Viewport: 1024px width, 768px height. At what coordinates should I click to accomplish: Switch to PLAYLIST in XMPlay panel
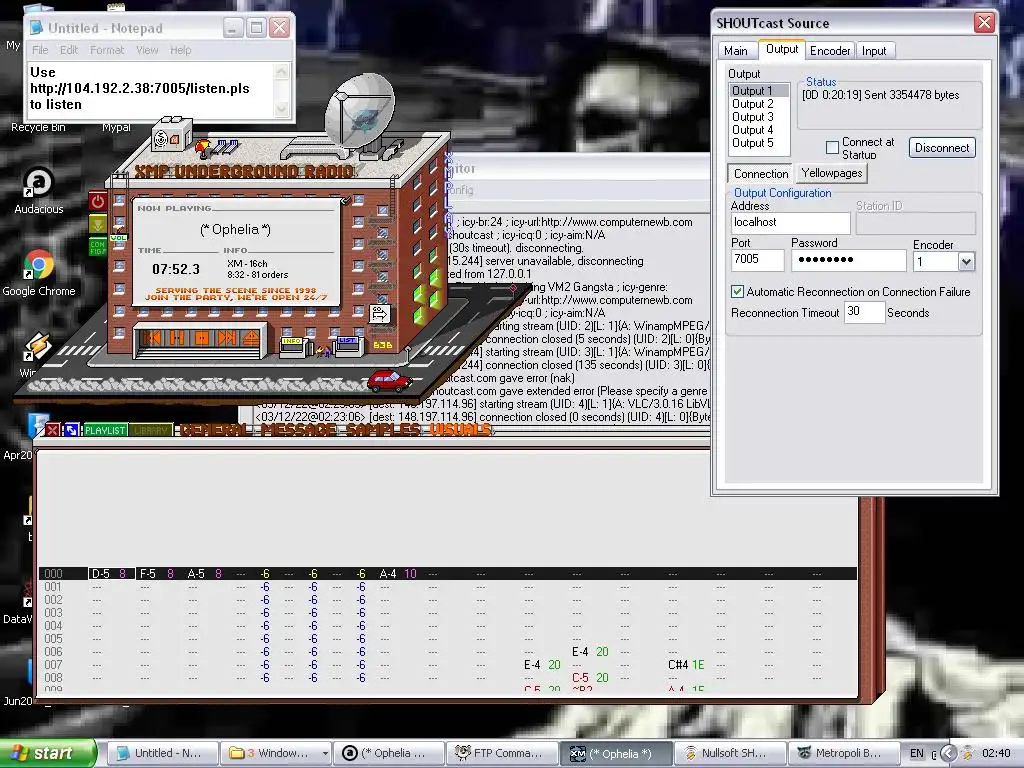104,430
